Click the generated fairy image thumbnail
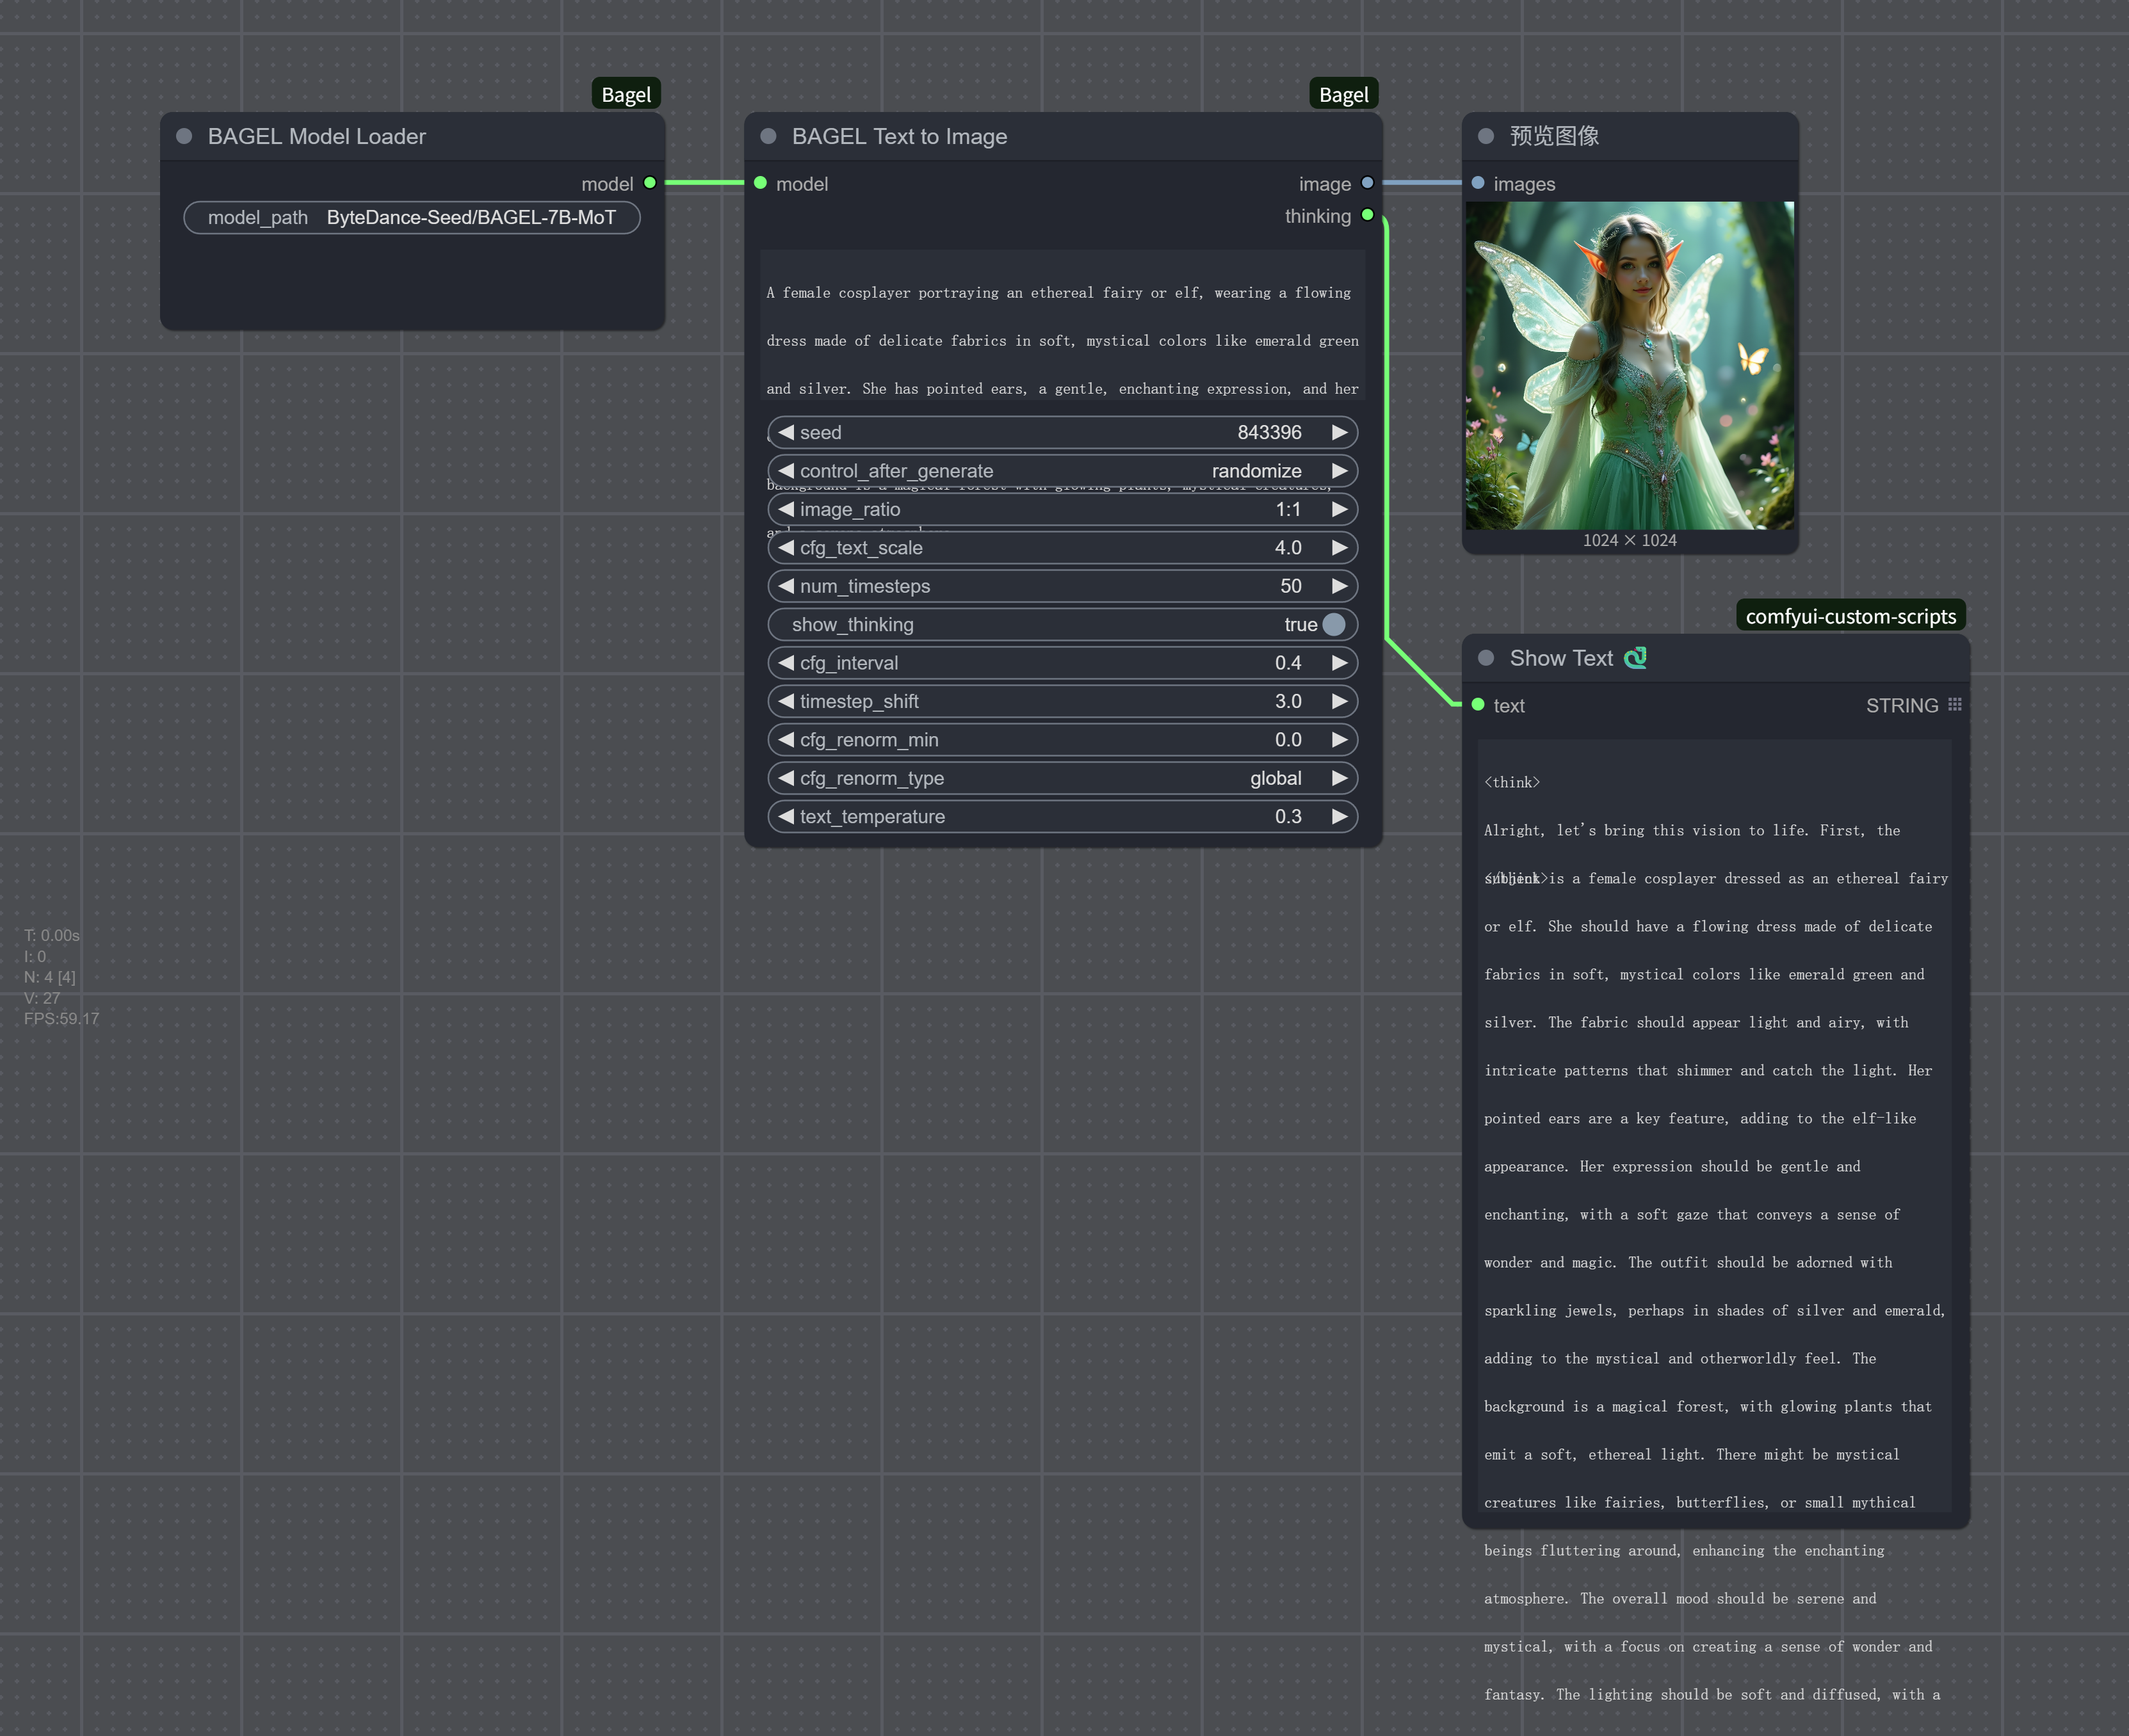Screen dimensions: 2129x1736 pyautogui.click(x=1629, y=365)
